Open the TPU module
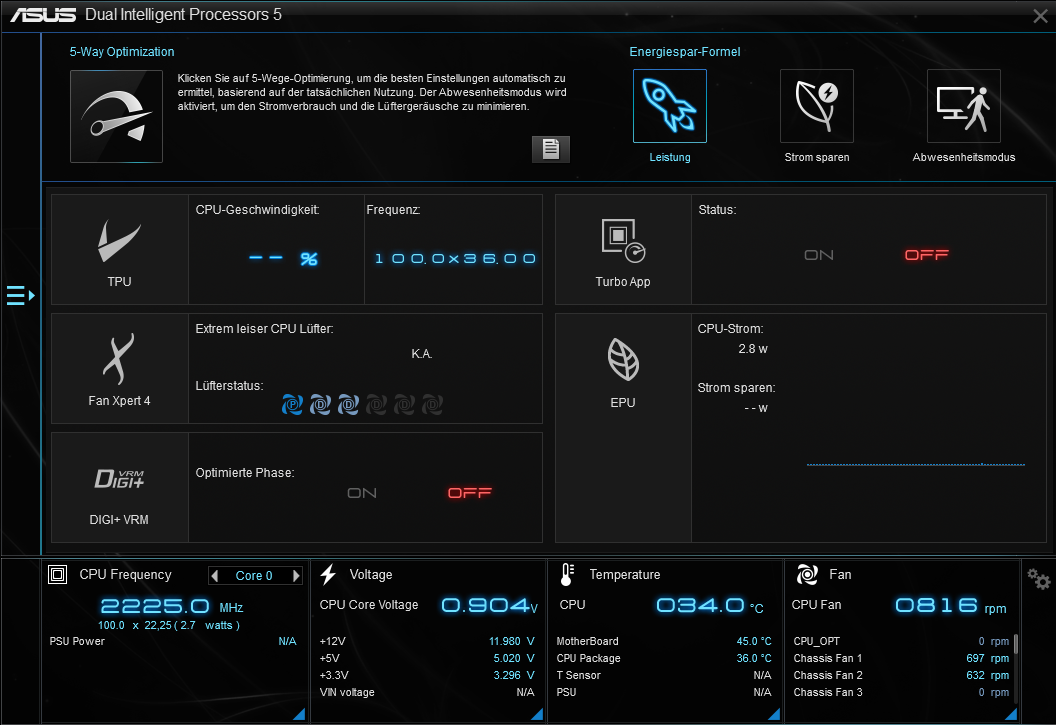Screen dimensions: 1056x725 click(120, 250)
